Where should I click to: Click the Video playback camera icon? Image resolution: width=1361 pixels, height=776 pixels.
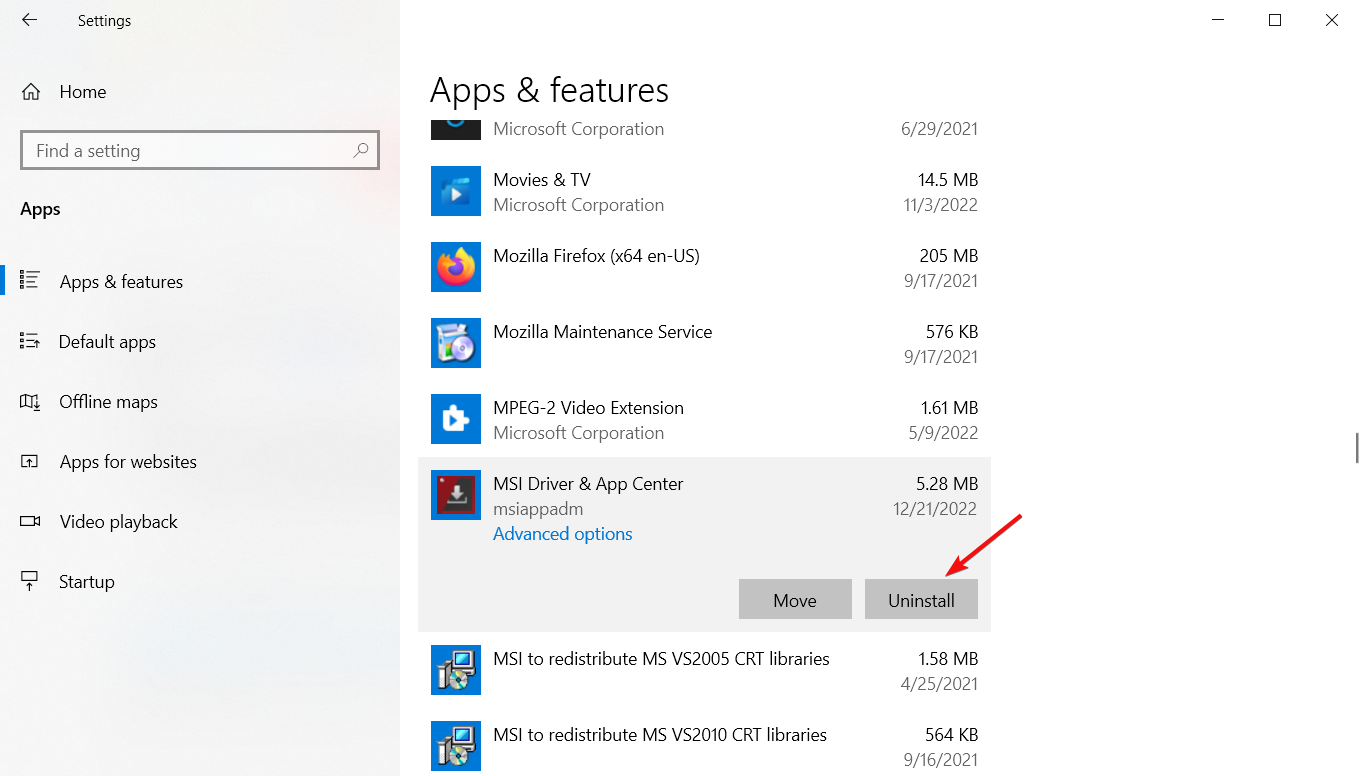(30, 521)
